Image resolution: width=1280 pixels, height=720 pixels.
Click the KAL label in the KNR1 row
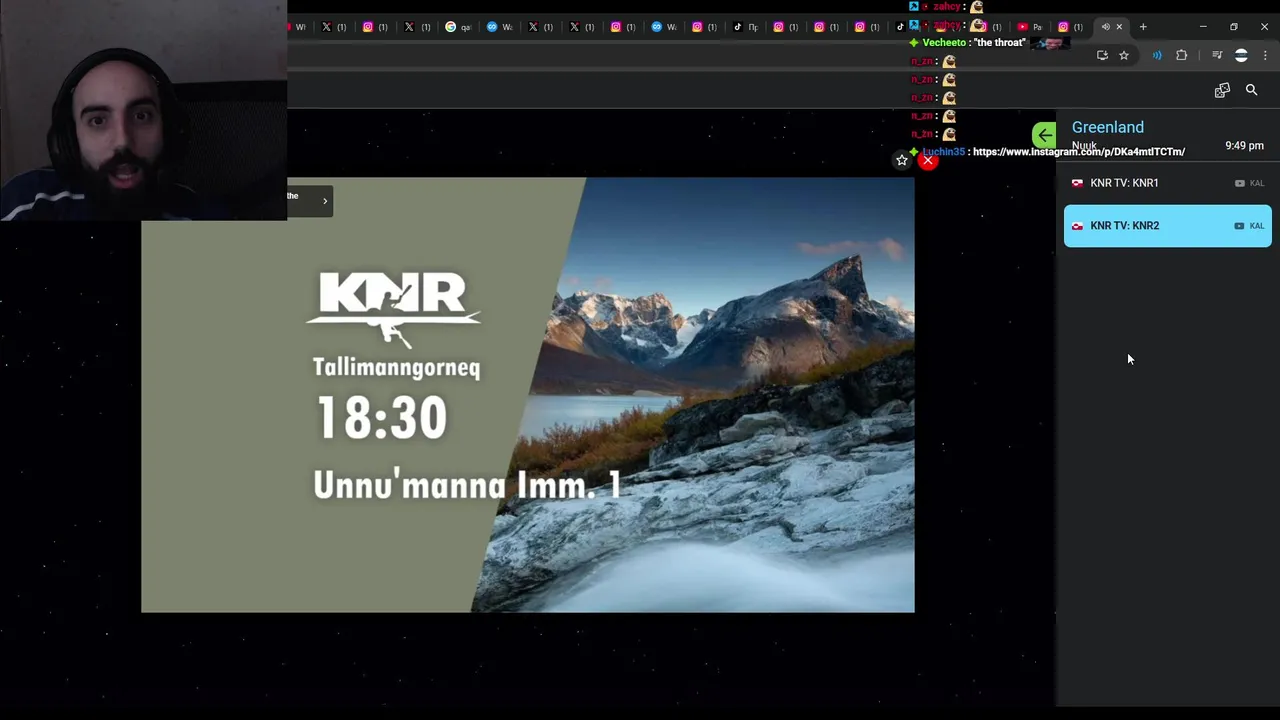click(1257, 183)
